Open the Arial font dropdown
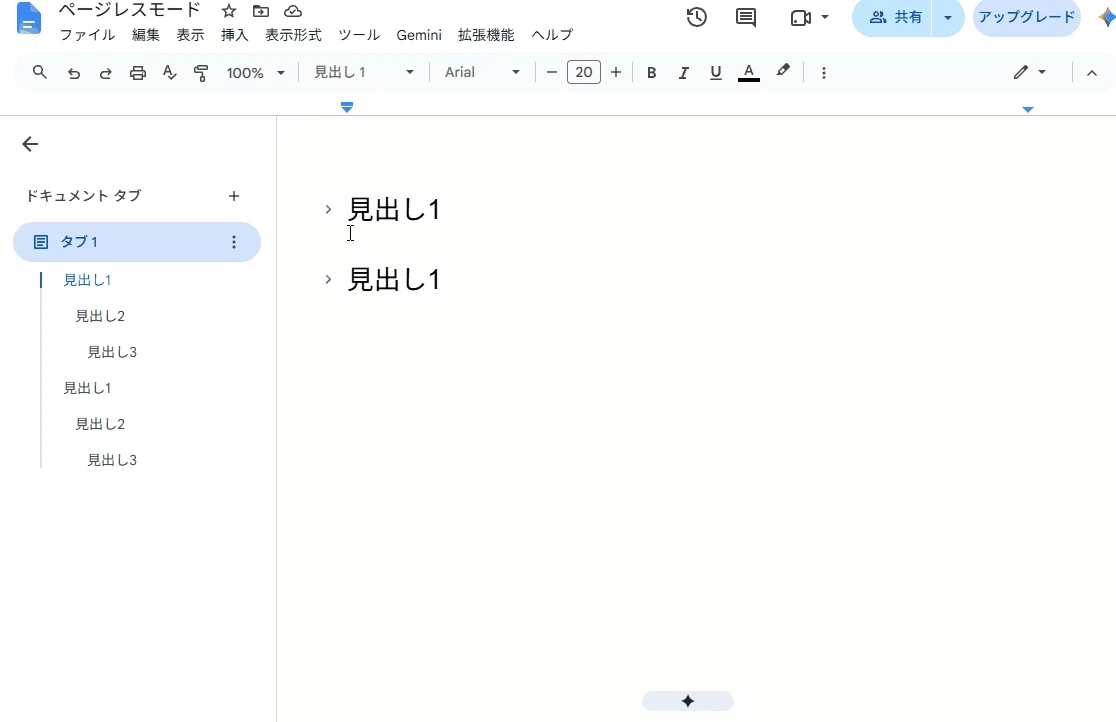 click(482, 72)
